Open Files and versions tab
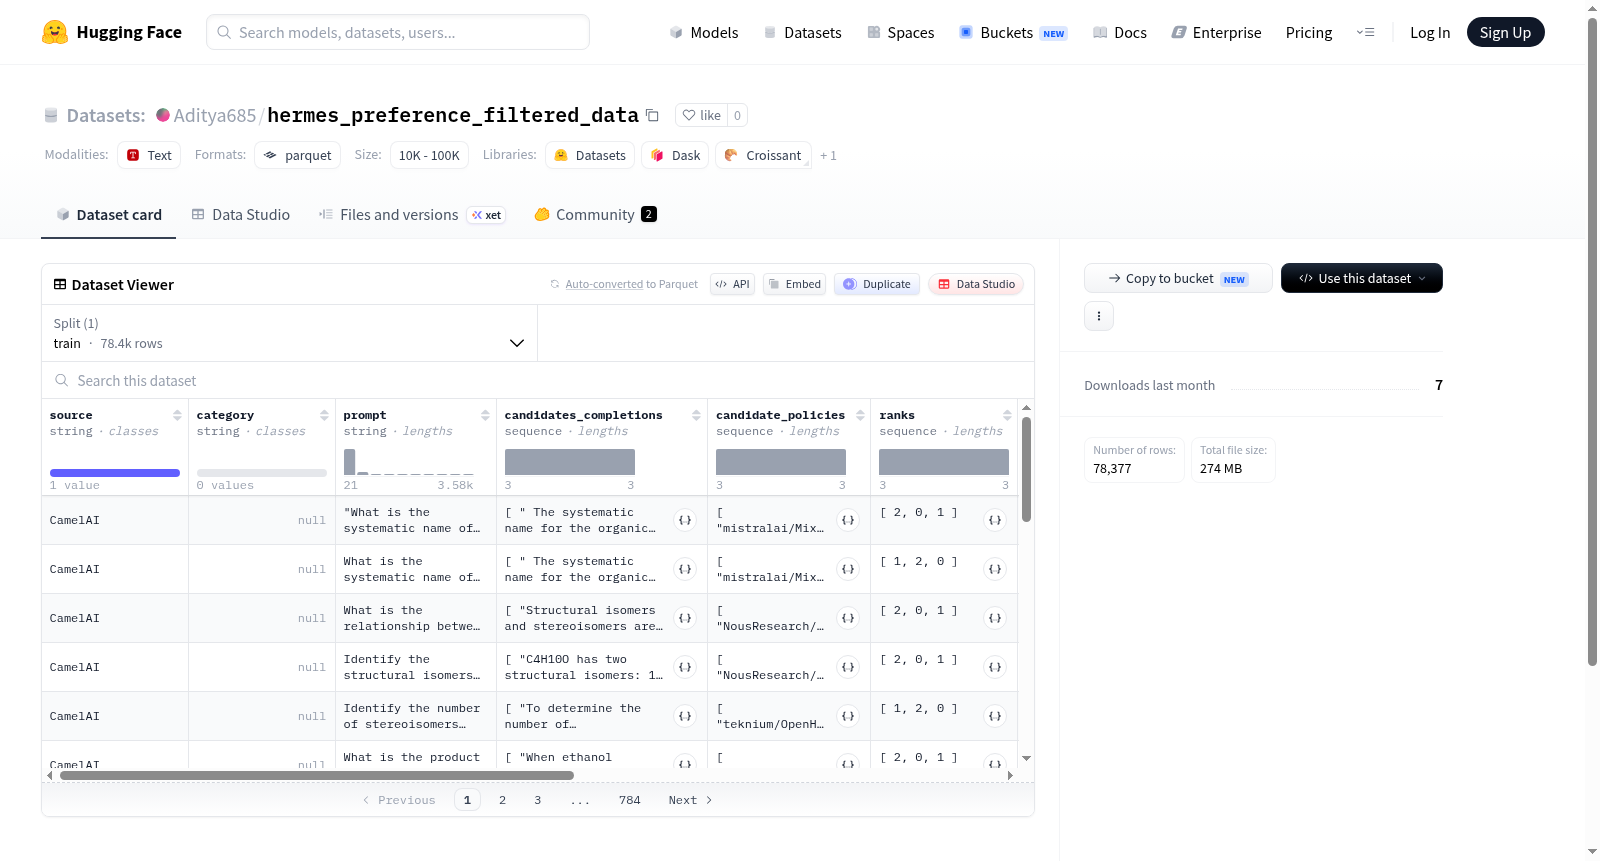 [412, 214]
